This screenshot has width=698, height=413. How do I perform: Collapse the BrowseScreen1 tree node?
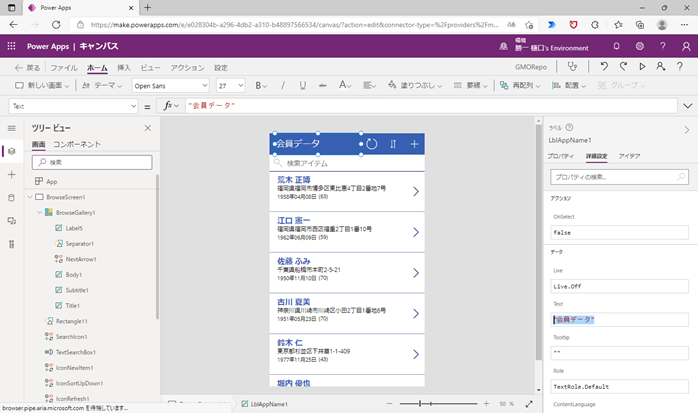pyautogui.click(x=30, y=197)
